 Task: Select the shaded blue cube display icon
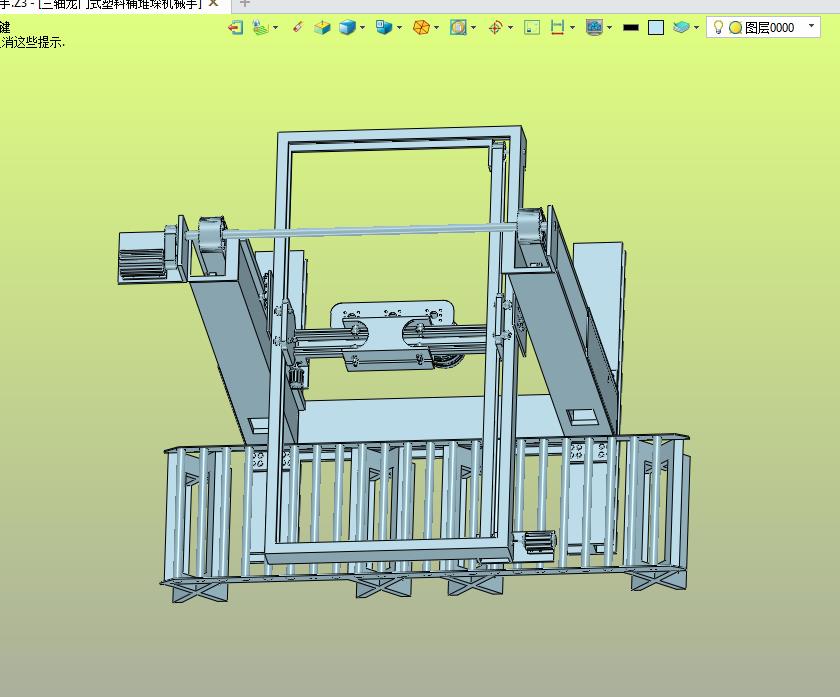click(348, 27)
